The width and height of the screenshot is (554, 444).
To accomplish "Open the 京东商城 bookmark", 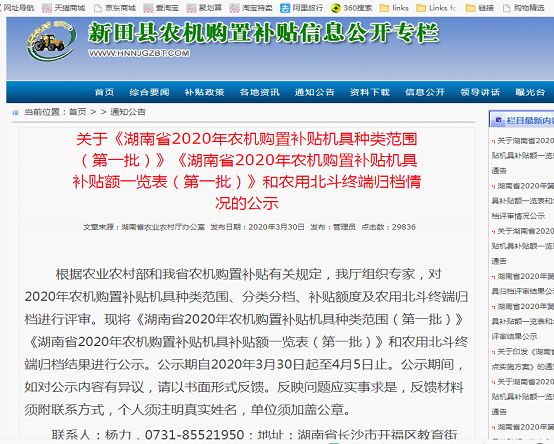I will 115,8.
